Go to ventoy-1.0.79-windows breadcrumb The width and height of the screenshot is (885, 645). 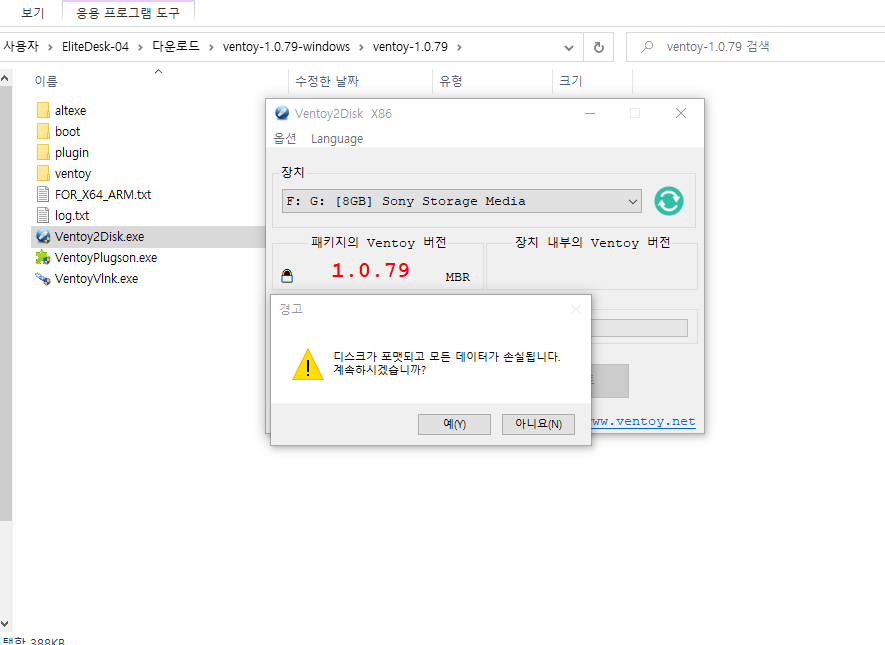click(x=286, y=46)
